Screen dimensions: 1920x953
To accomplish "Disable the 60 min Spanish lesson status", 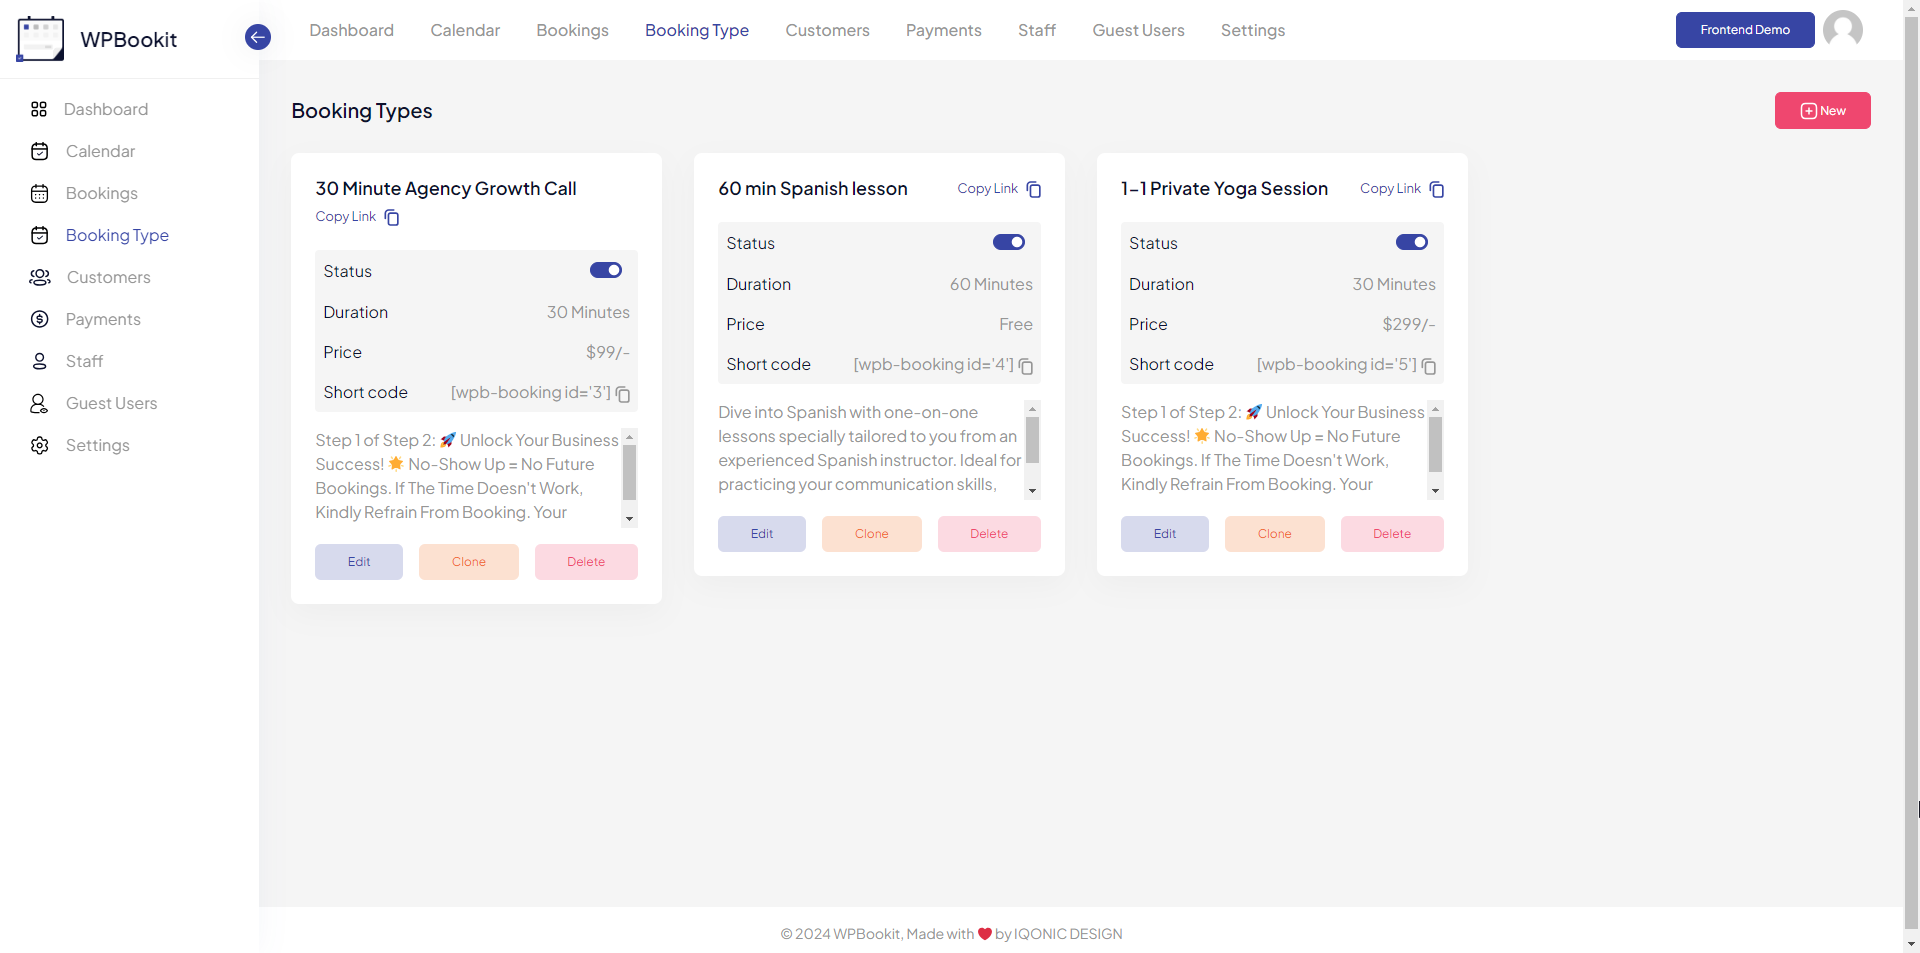I will pos(1008,242).
